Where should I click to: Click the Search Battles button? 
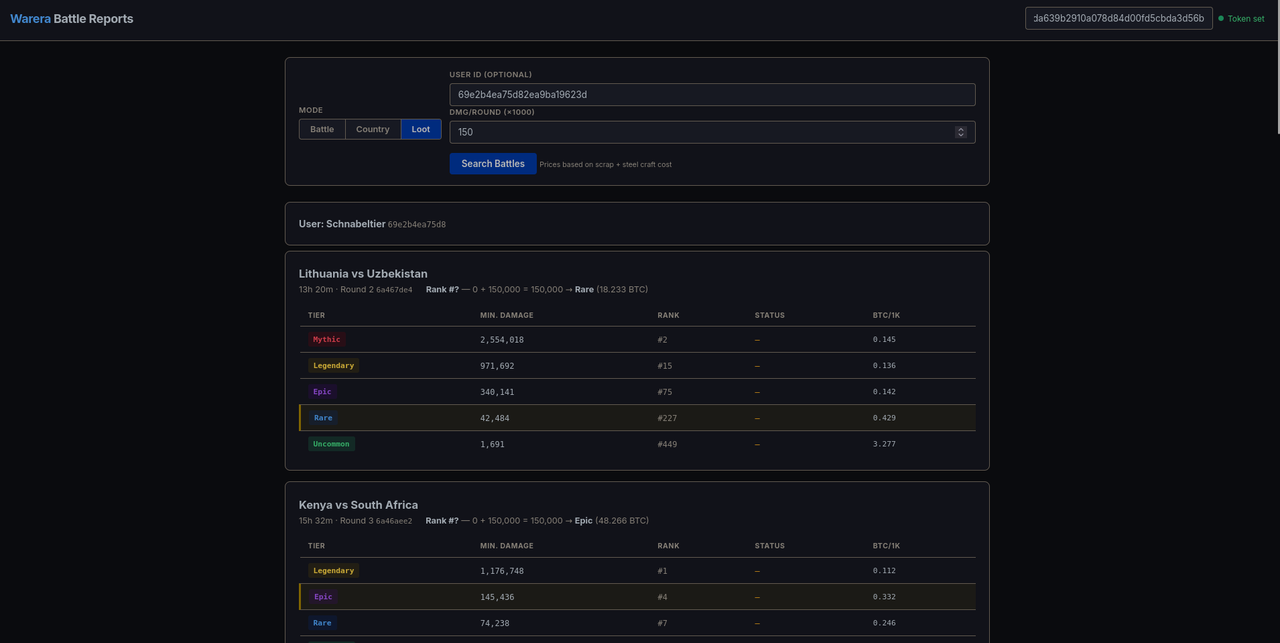point(493,164)
